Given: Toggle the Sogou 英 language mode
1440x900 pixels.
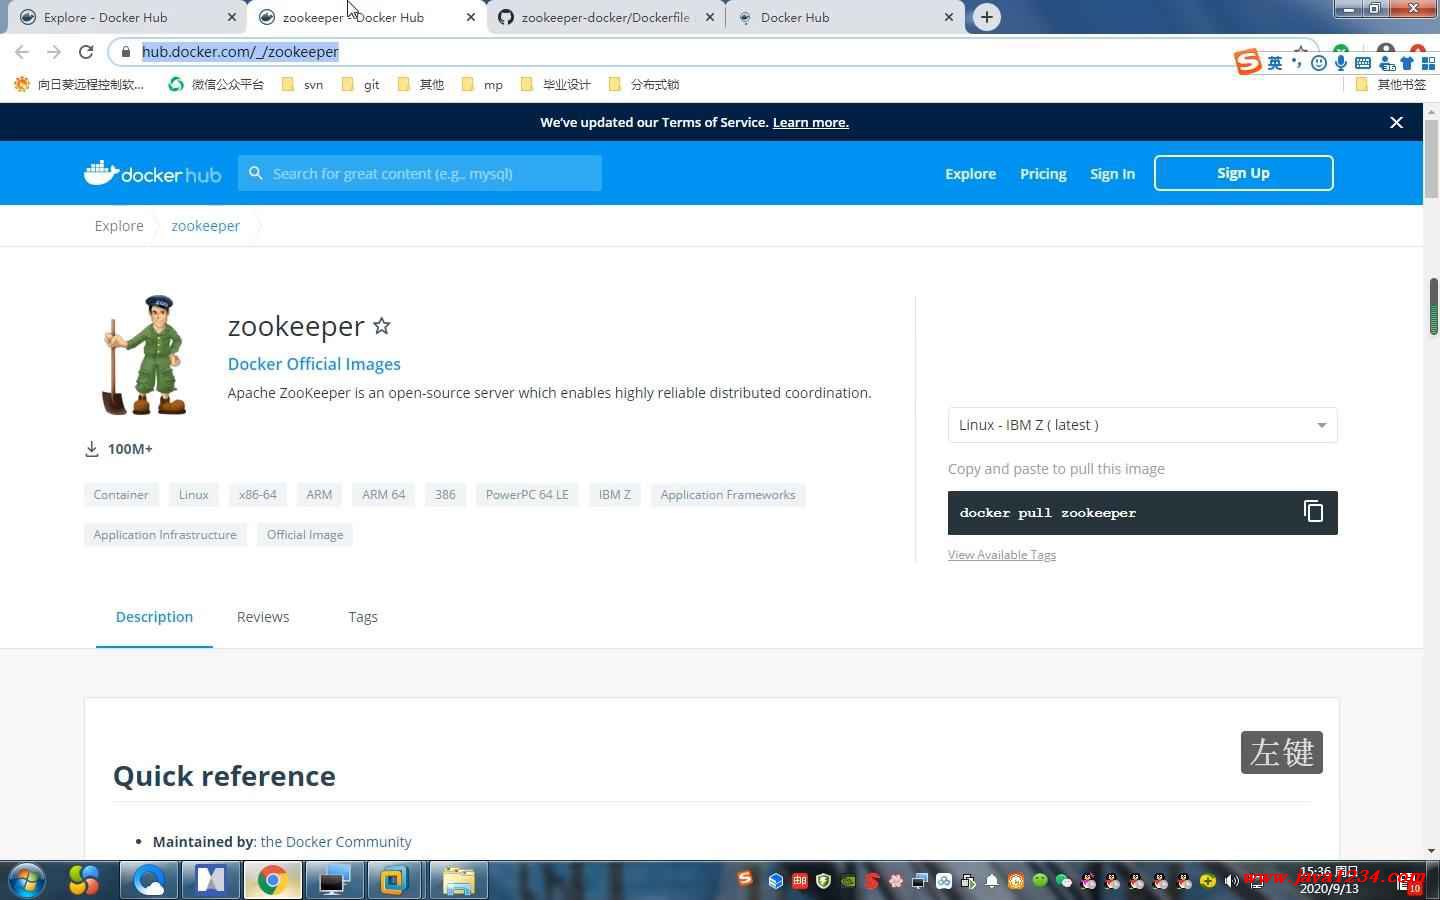Looking at the screenshot, I should coord(1275,63).
